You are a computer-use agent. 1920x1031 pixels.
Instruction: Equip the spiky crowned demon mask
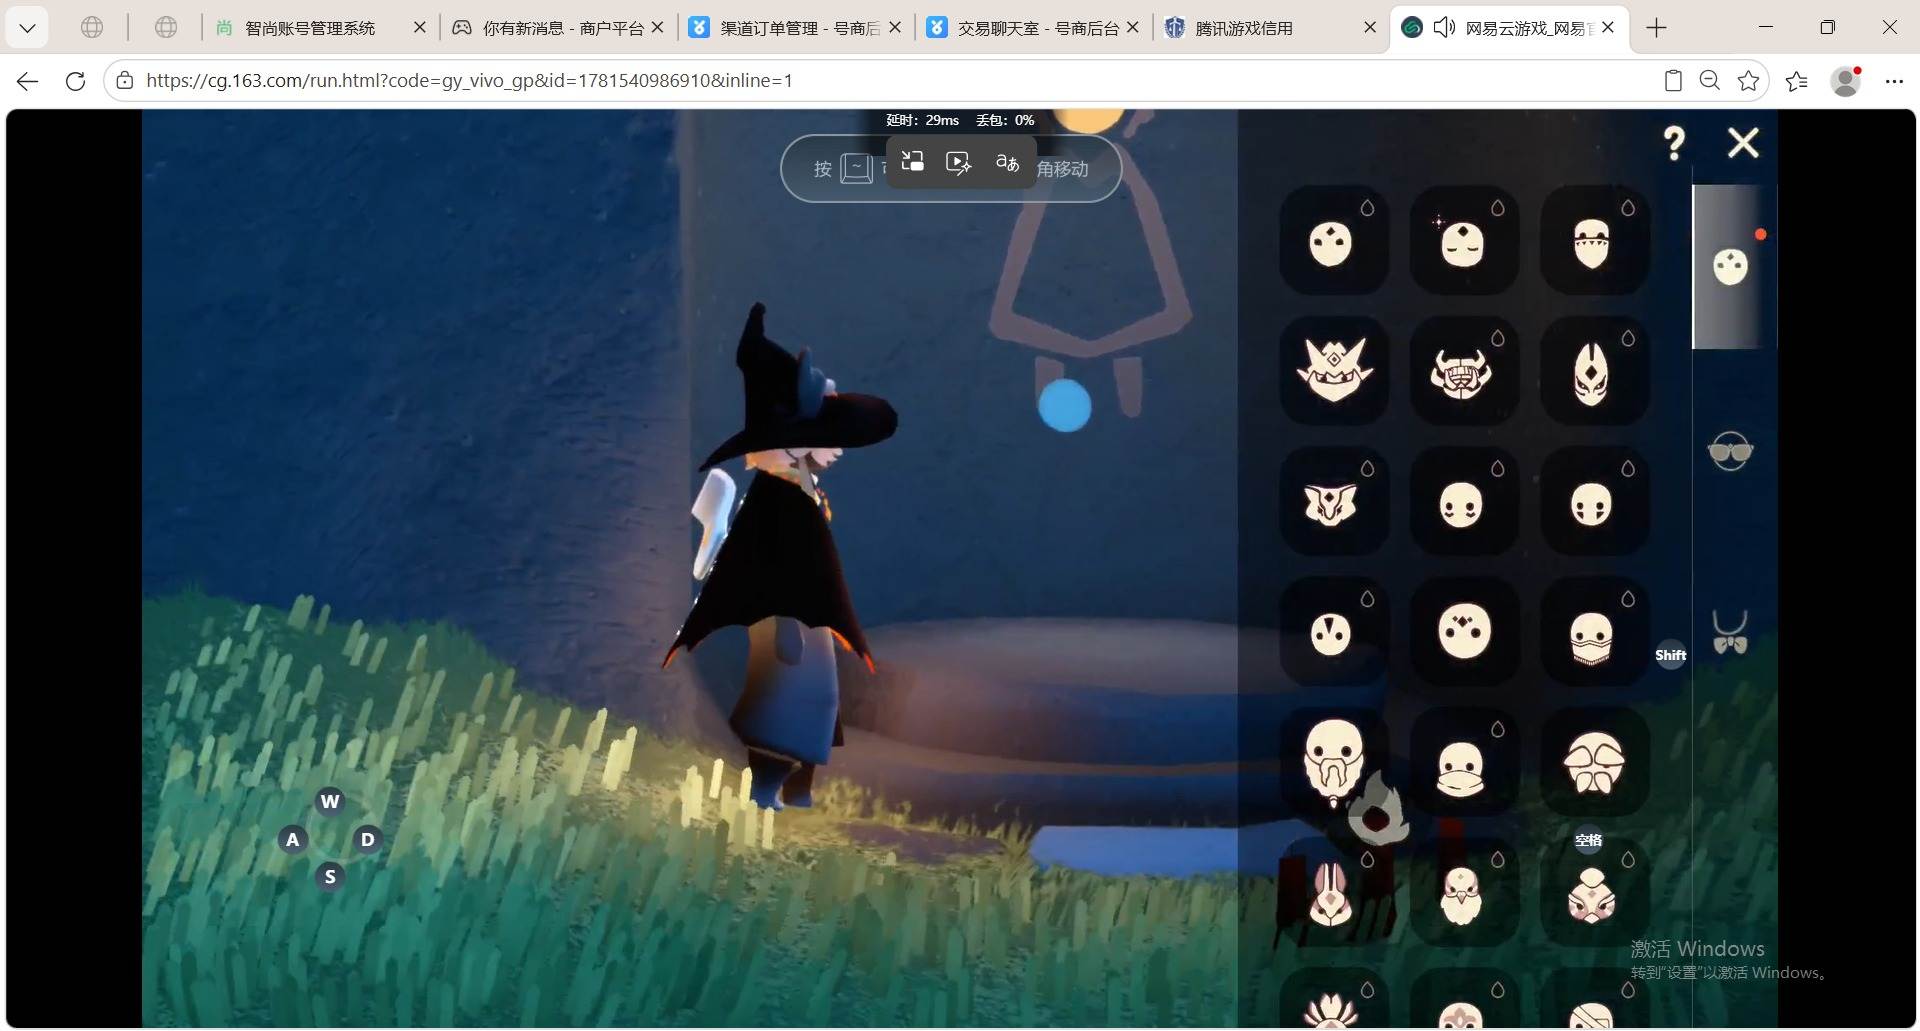point(1333,370)
